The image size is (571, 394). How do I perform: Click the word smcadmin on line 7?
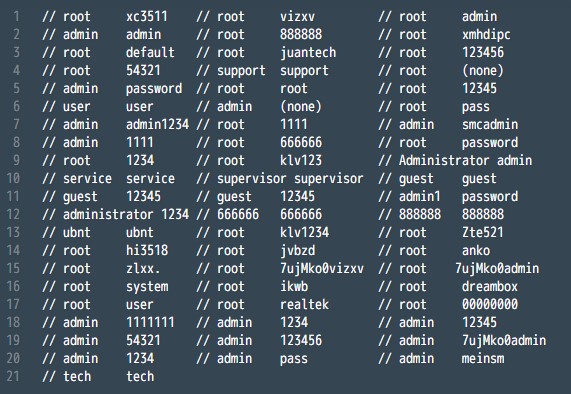point(490,125)
